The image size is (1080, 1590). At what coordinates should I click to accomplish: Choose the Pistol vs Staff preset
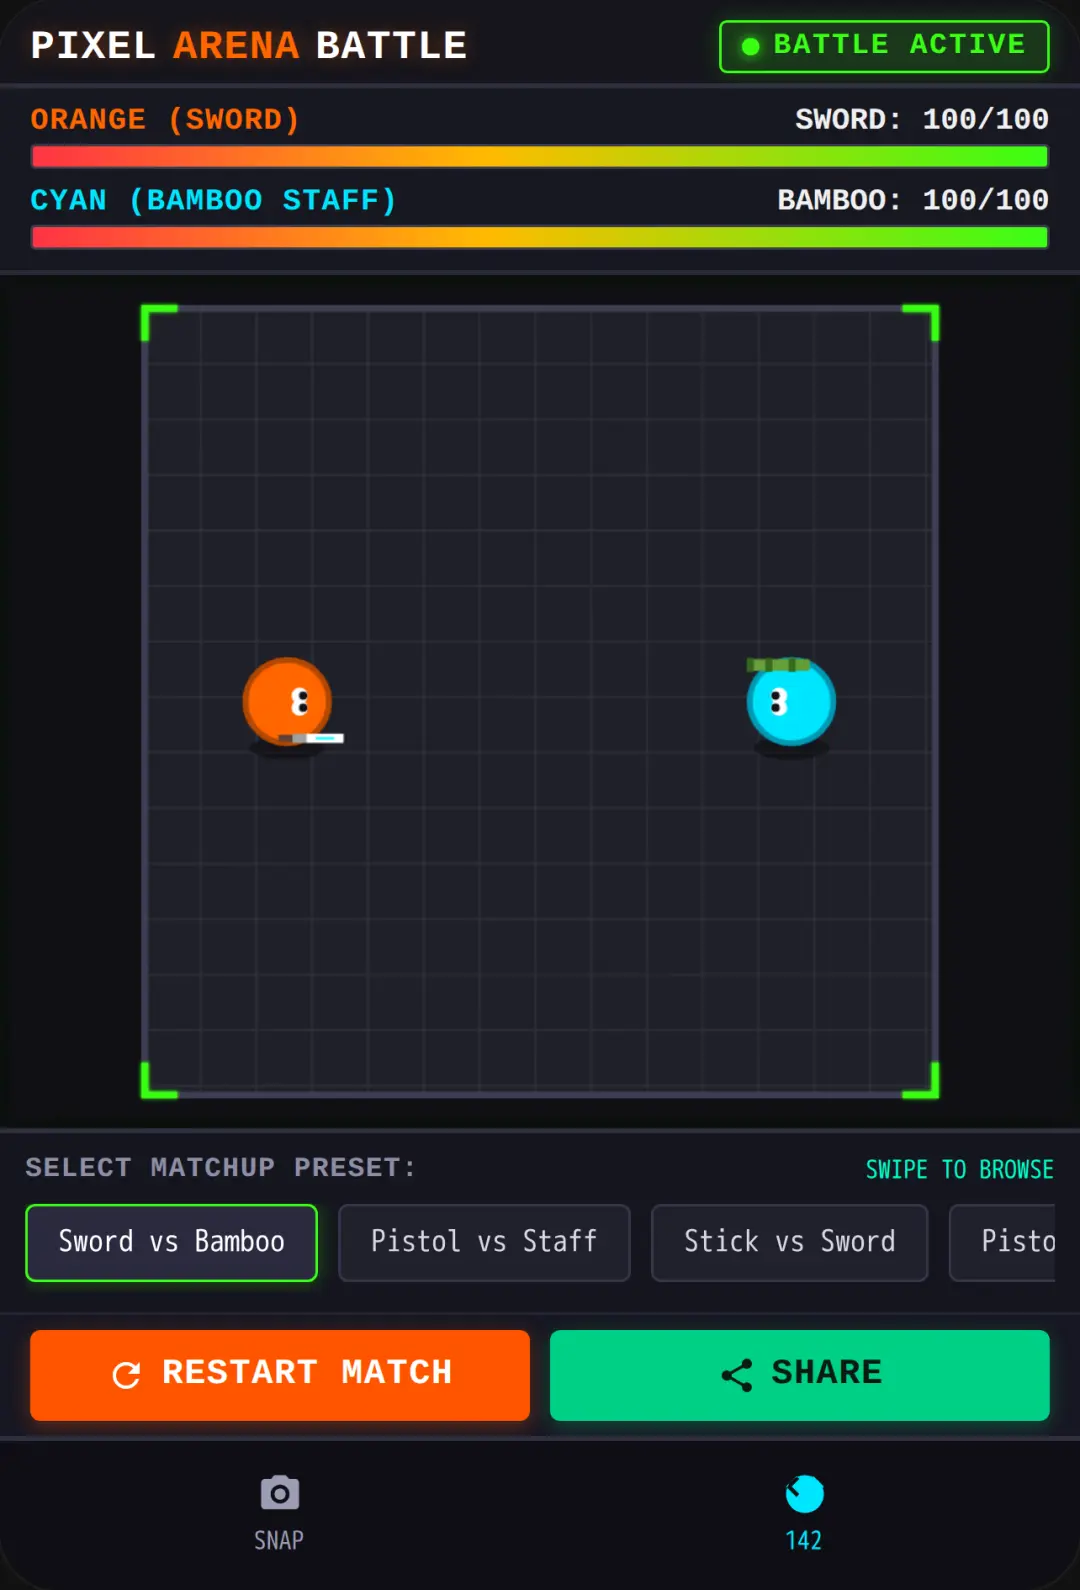(x=484, y=1242)
